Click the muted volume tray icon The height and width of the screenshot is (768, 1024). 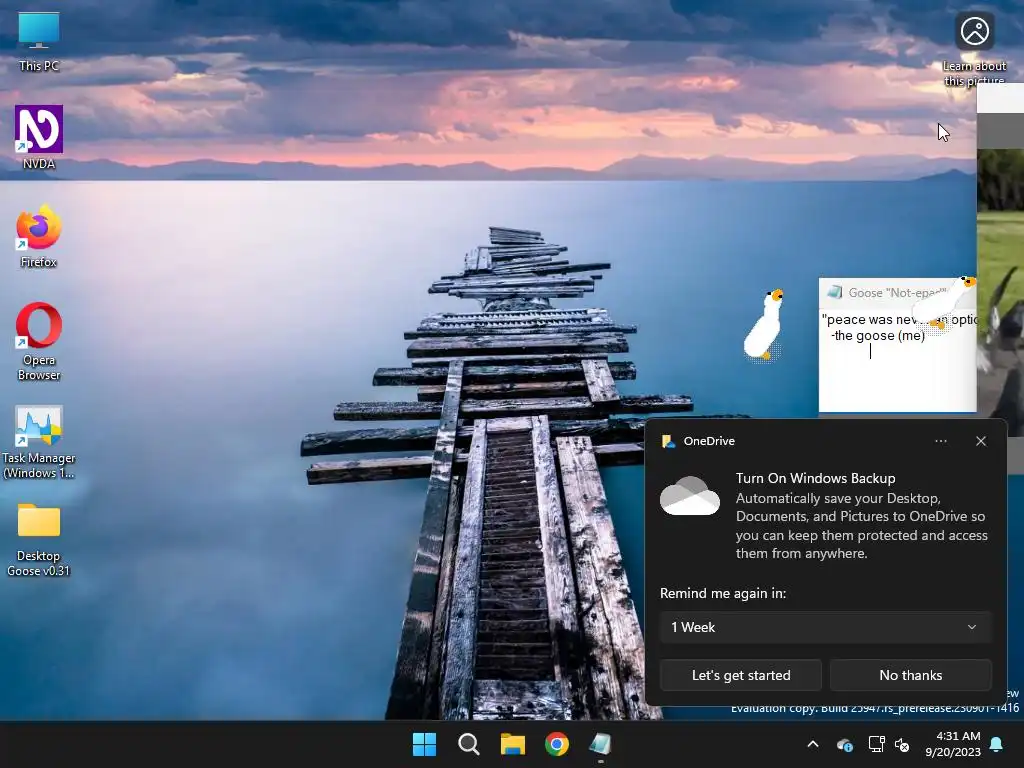pos(902,744)
